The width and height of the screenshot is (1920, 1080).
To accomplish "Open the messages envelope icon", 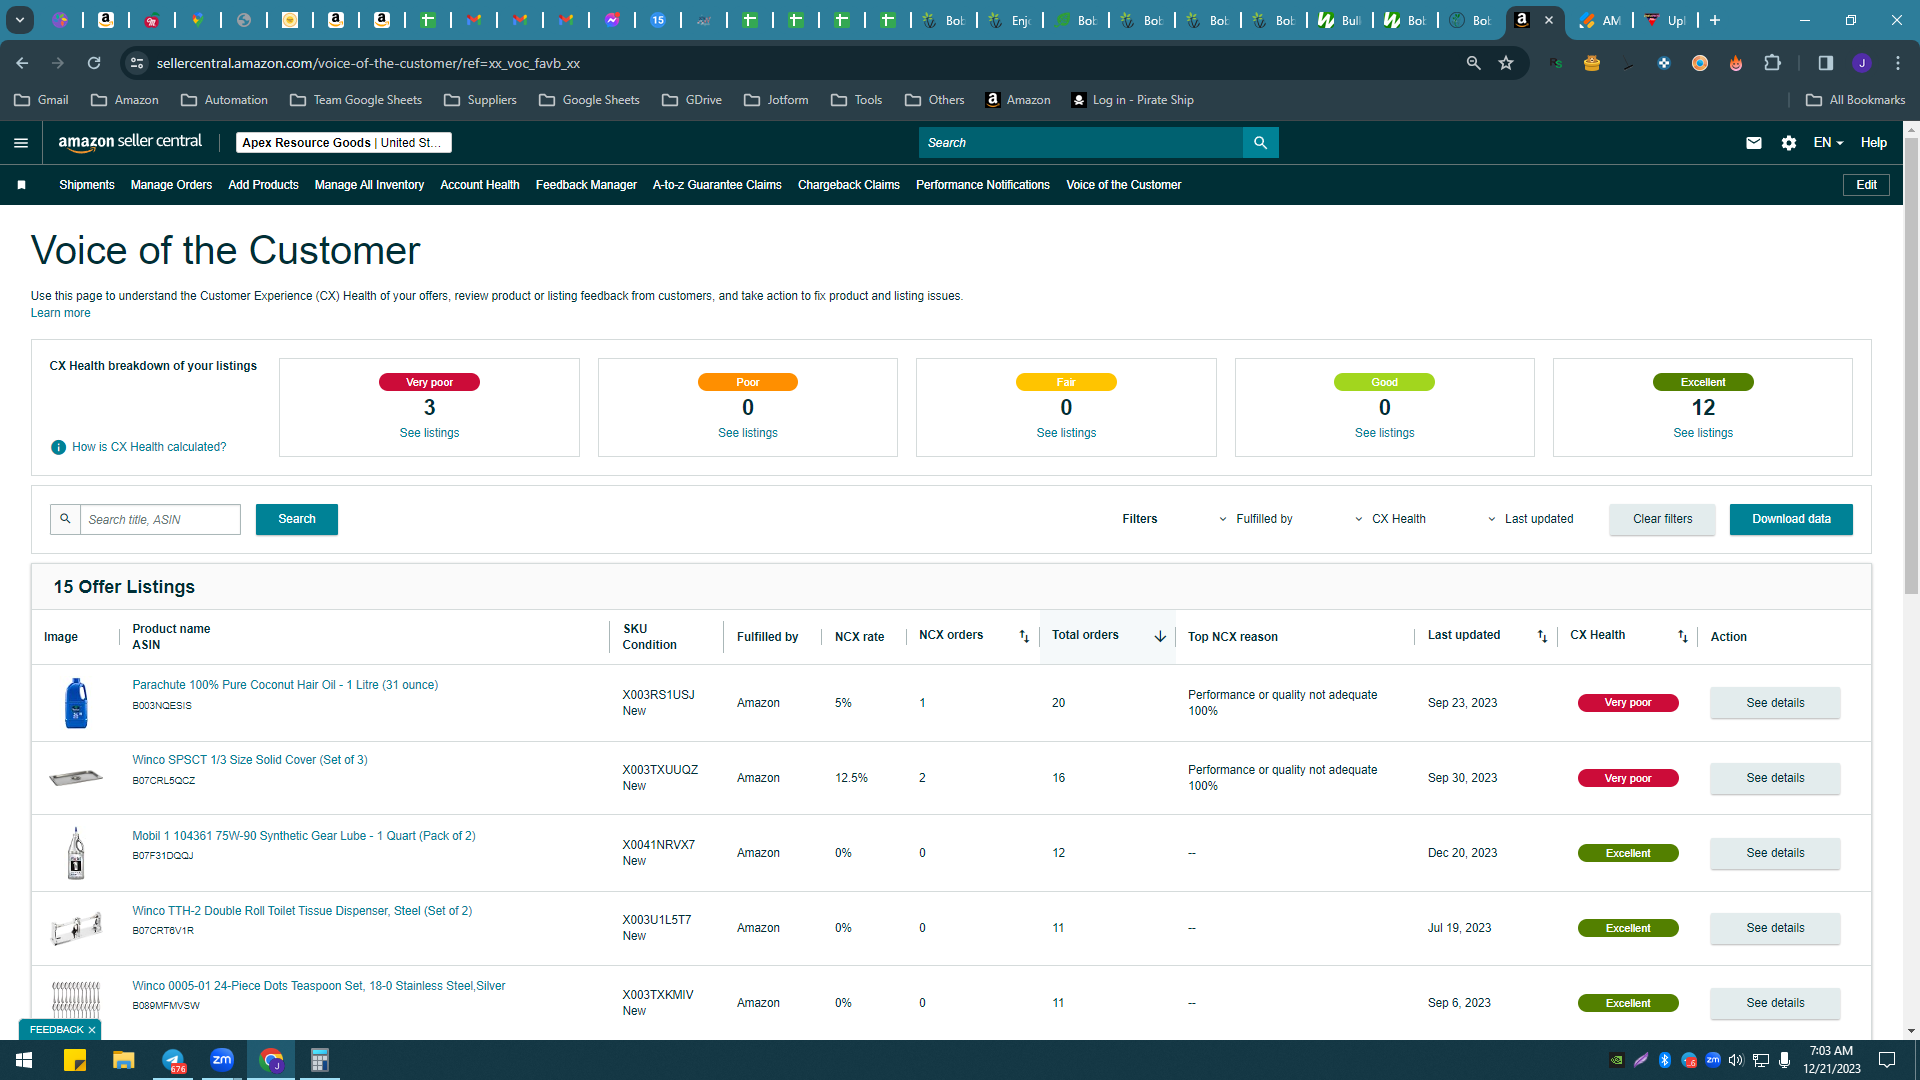I will point(1754,143).
